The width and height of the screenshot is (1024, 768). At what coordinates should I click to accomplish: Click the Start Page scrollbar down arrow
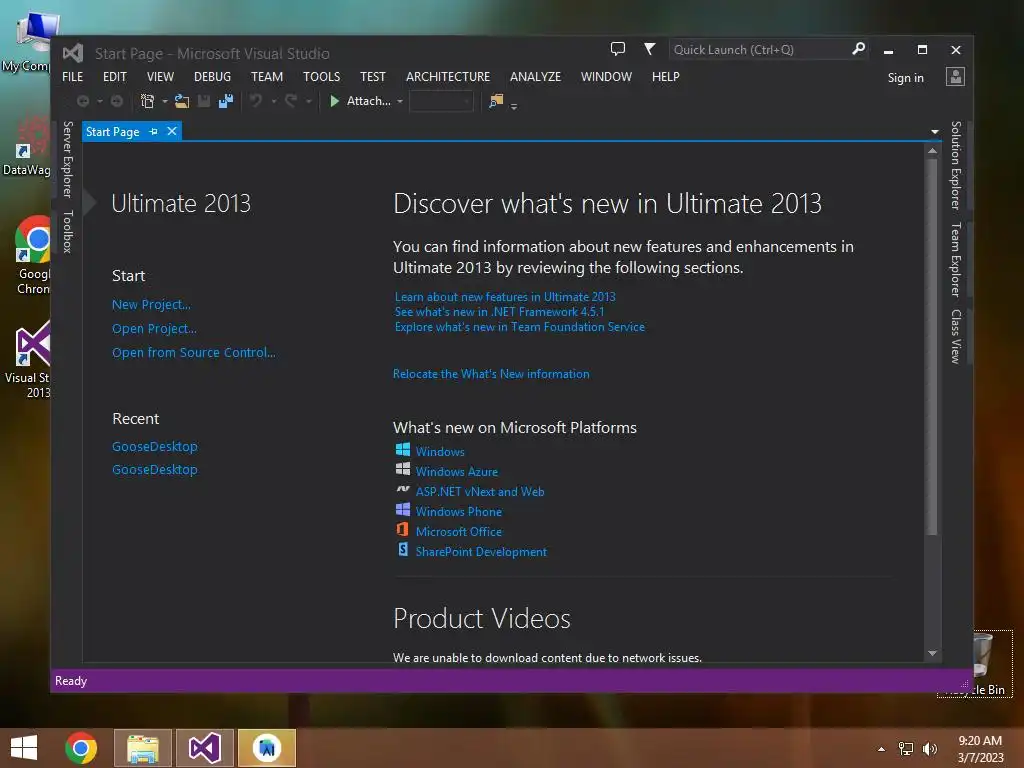click(932, 653)
